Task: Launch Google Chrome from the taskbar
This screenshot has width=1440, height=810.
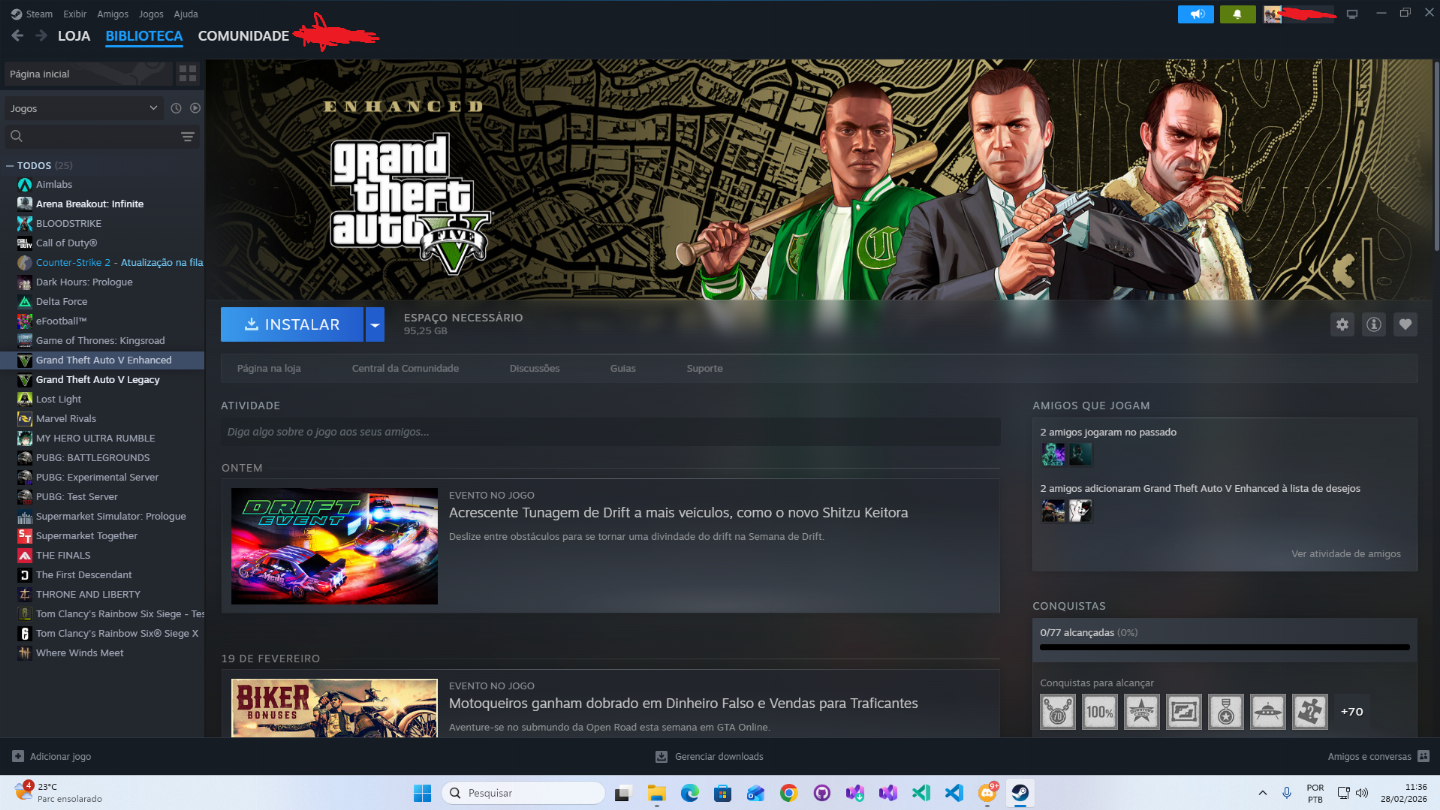Action: (x=789, y=793)
